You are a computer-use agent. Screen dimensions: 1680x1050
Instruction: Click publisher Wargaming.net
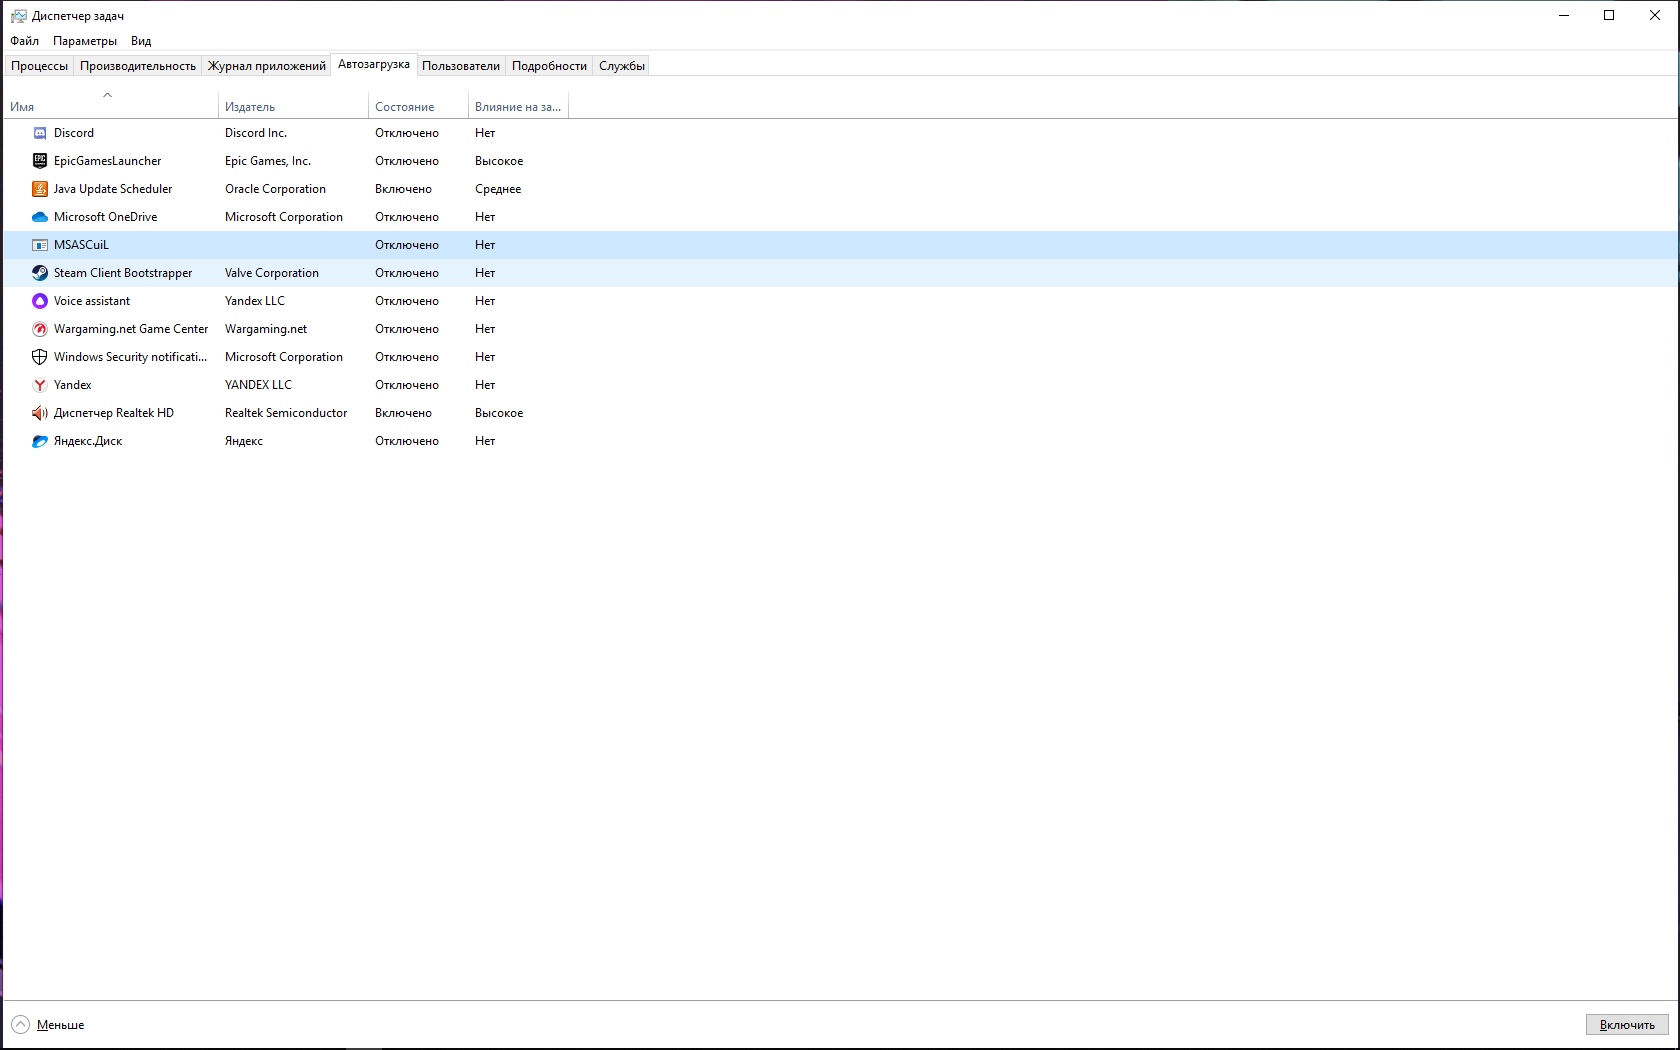pos(266,329)
